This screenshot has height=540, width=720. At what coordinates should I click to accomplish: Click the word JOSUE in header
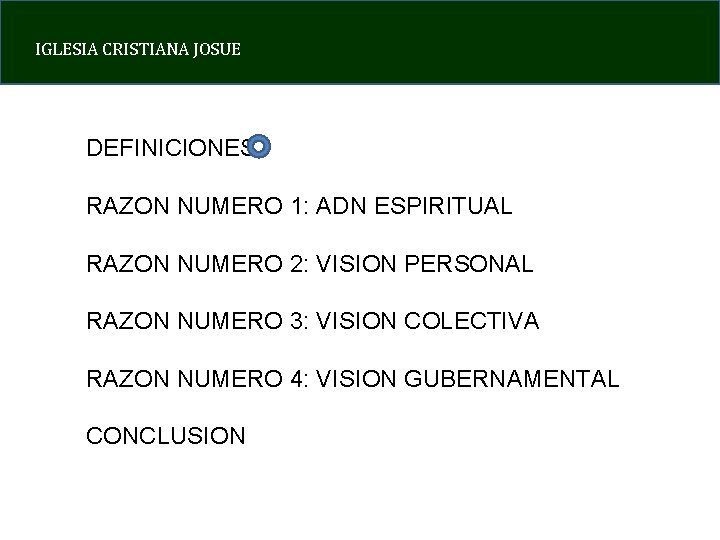click(220, 49)
